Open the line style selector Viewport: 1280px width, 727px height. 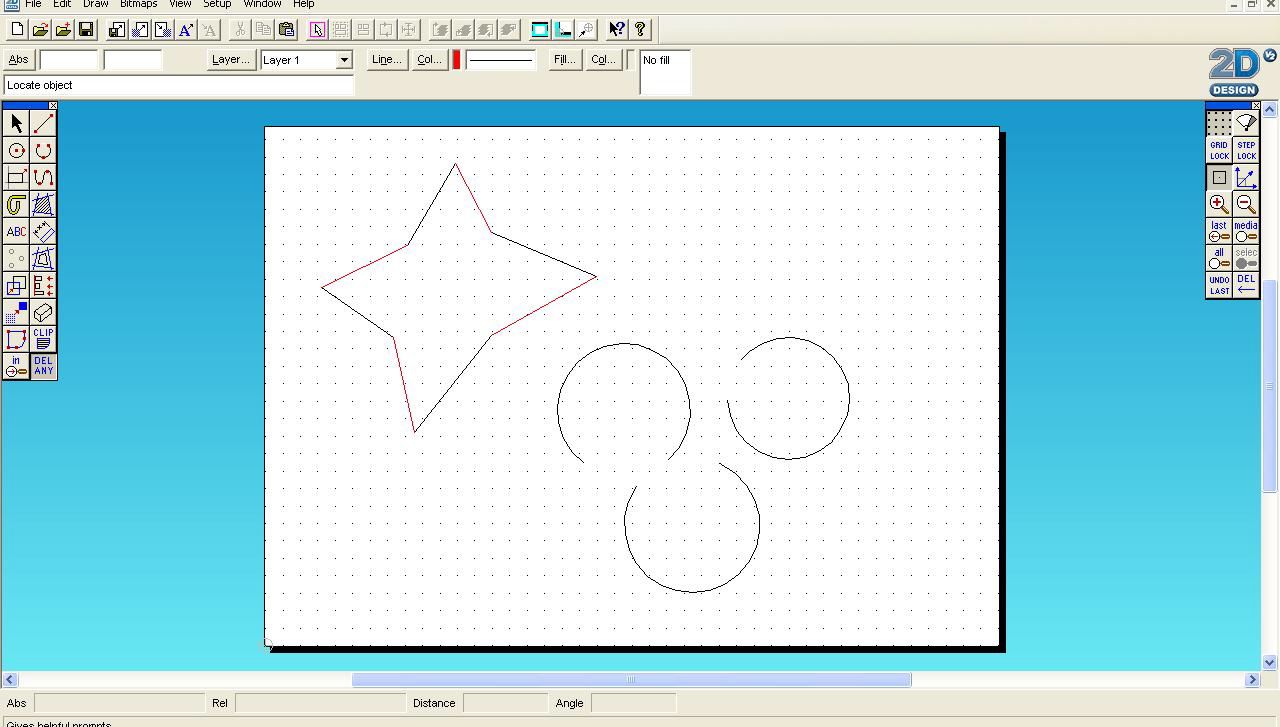coord(500,60)
